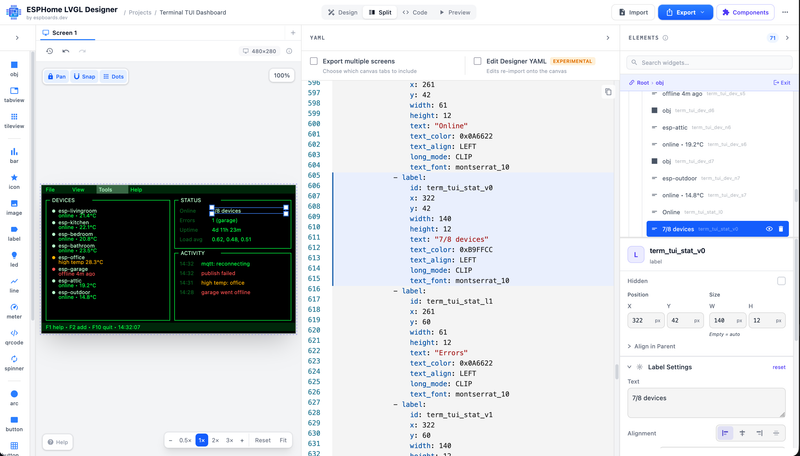The height and width of the screenshot is (456, 800).
Task: Select the meter widget icon
Action: point(14,311)
